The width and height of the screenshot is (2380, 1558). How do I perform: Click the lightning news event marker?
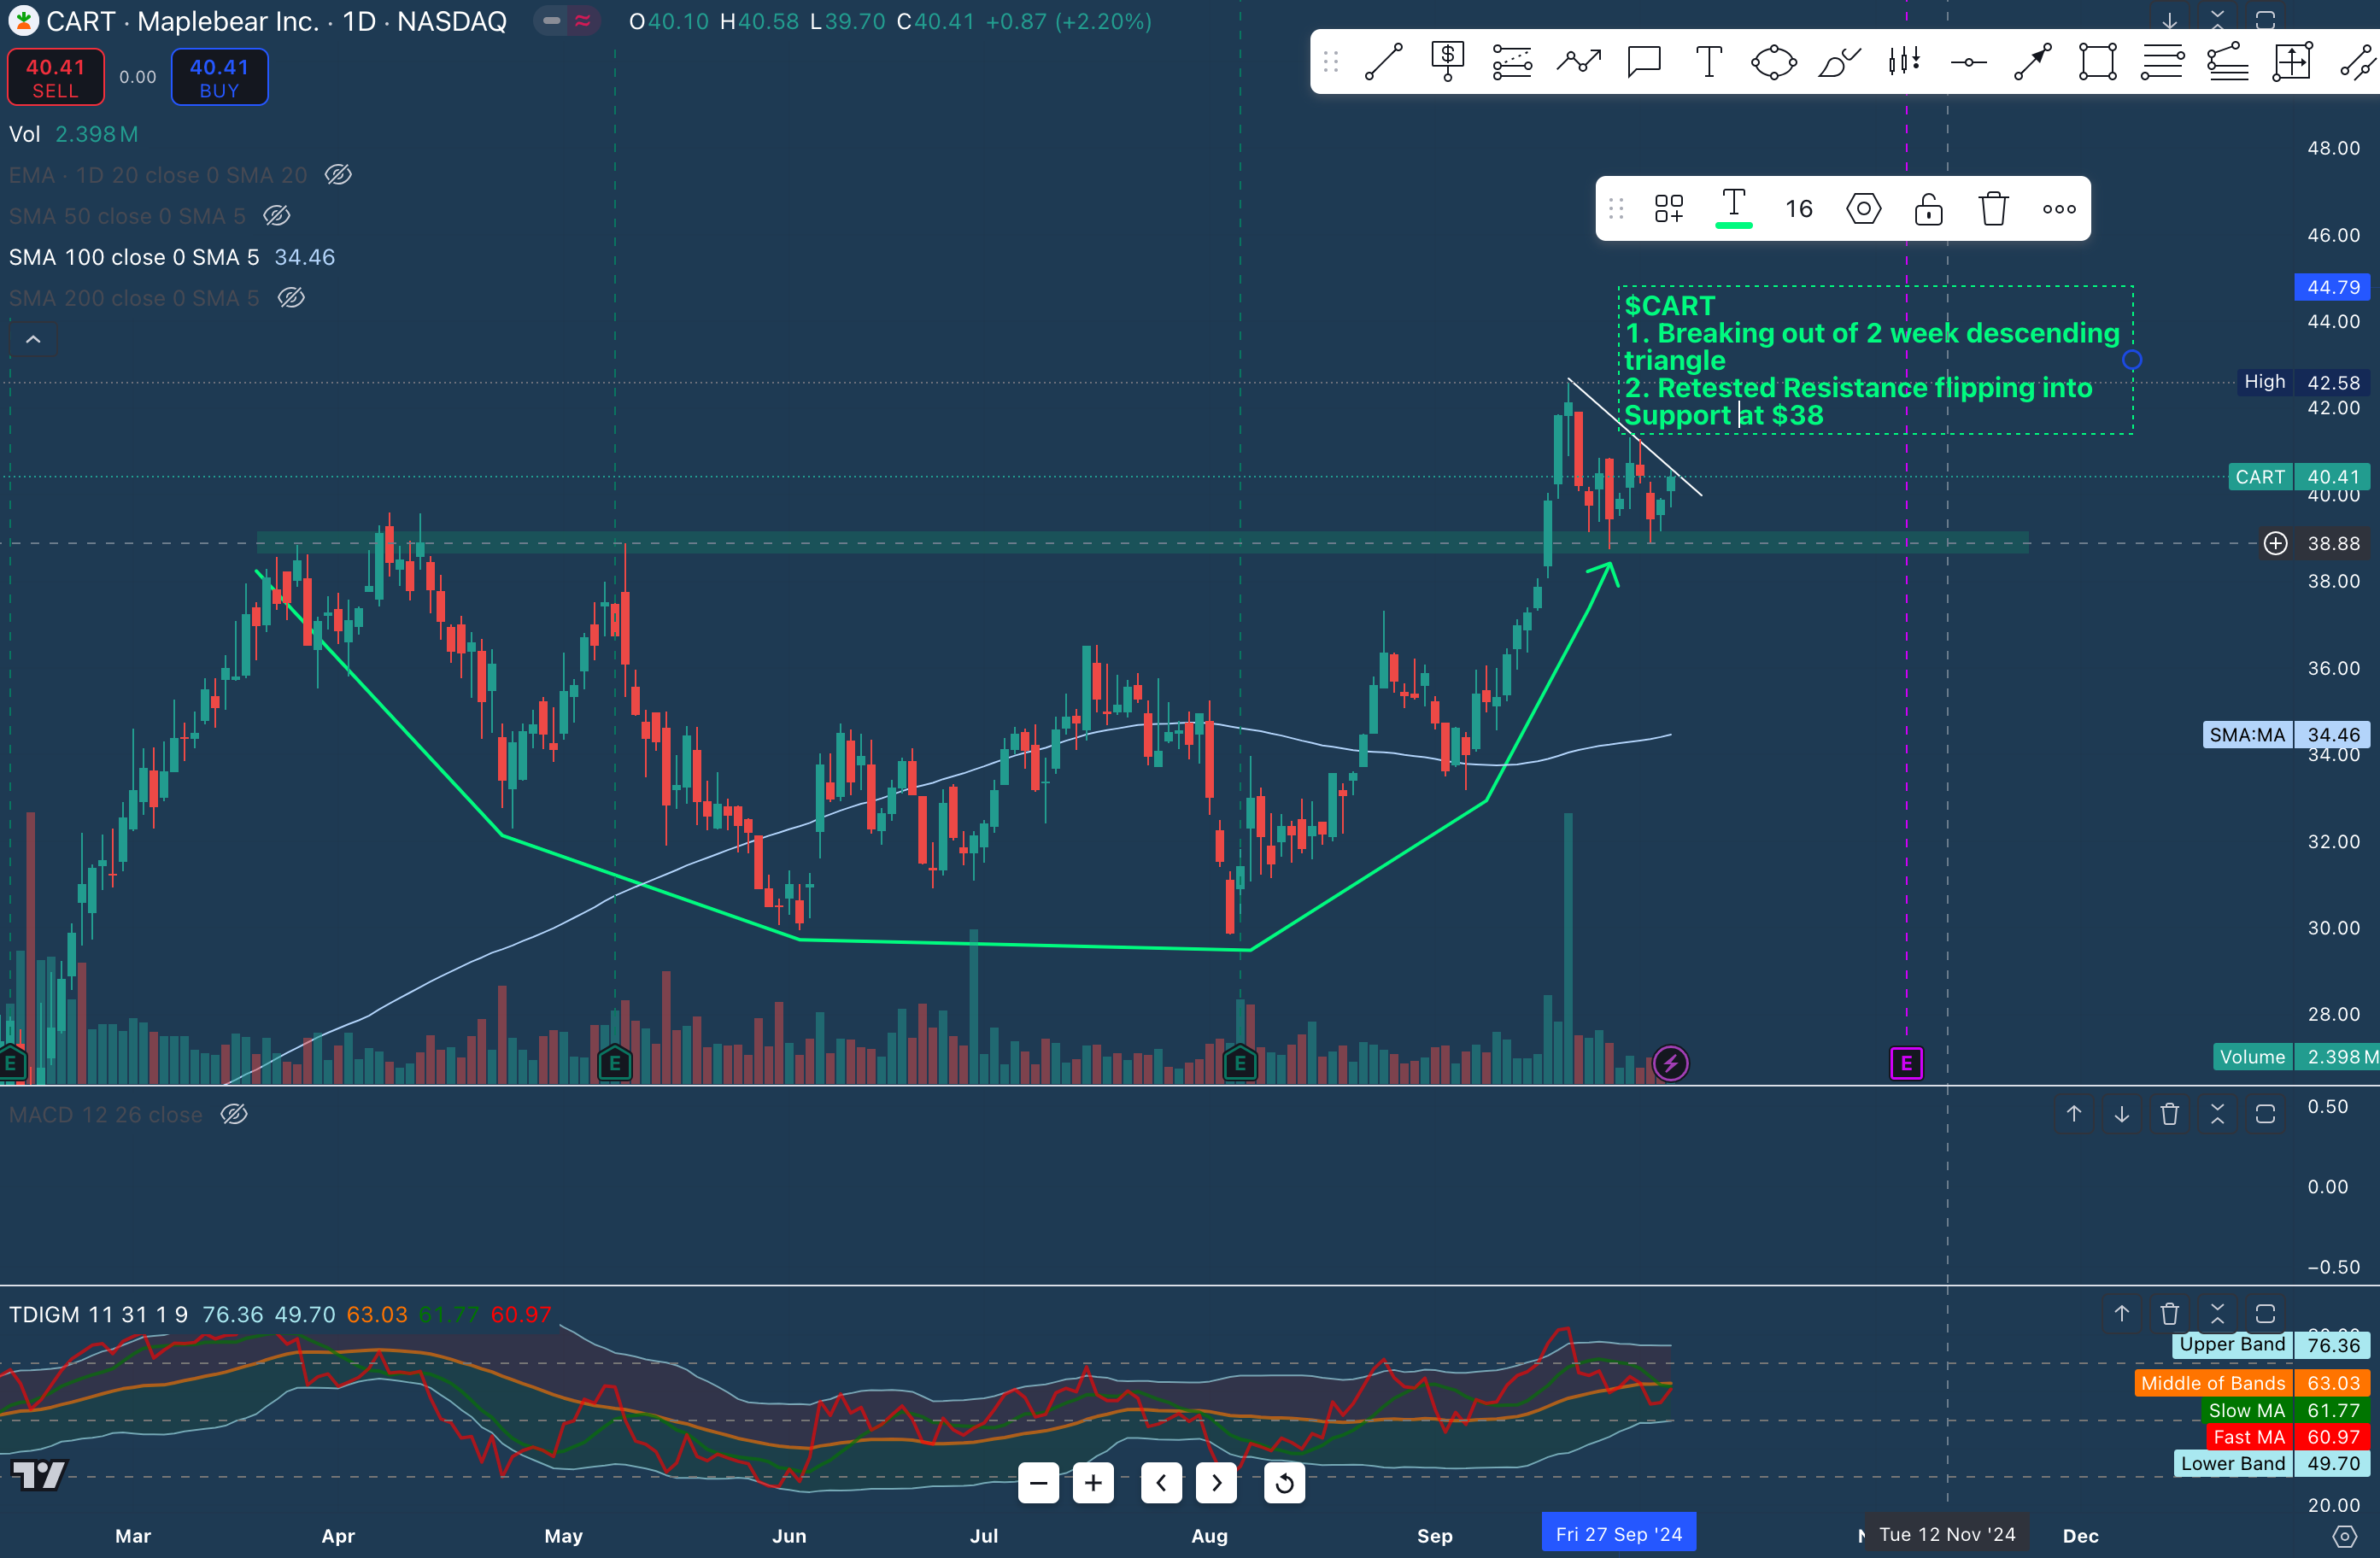(x=1671, y=1063)
